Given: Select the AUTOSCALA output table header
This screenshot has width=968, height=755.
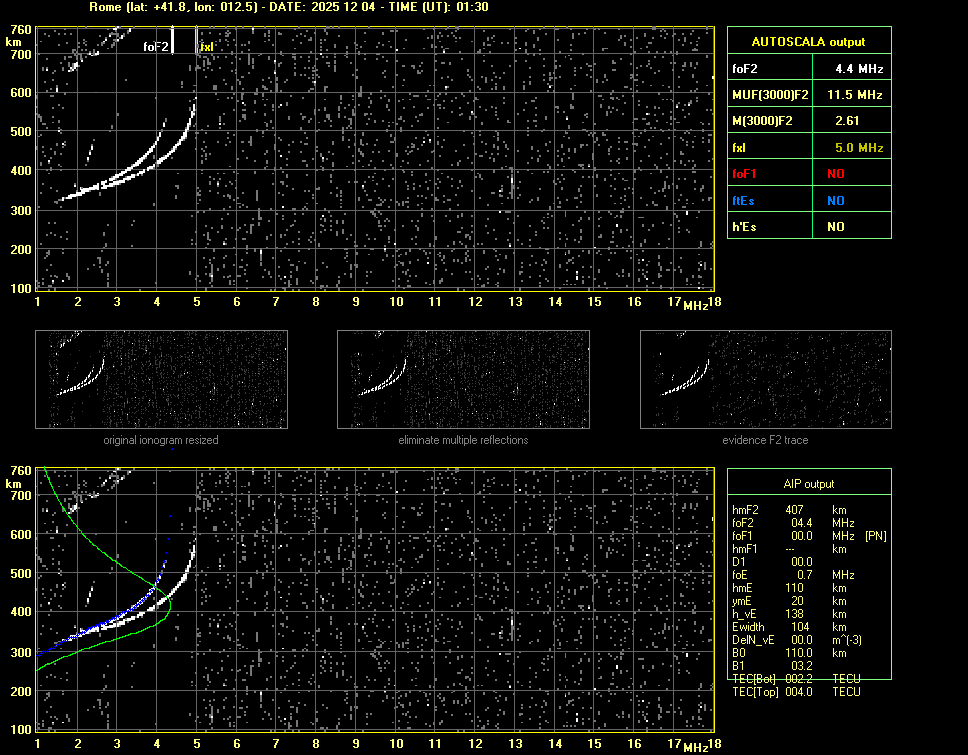Looking at the screenshot, I should pos(808,42).
